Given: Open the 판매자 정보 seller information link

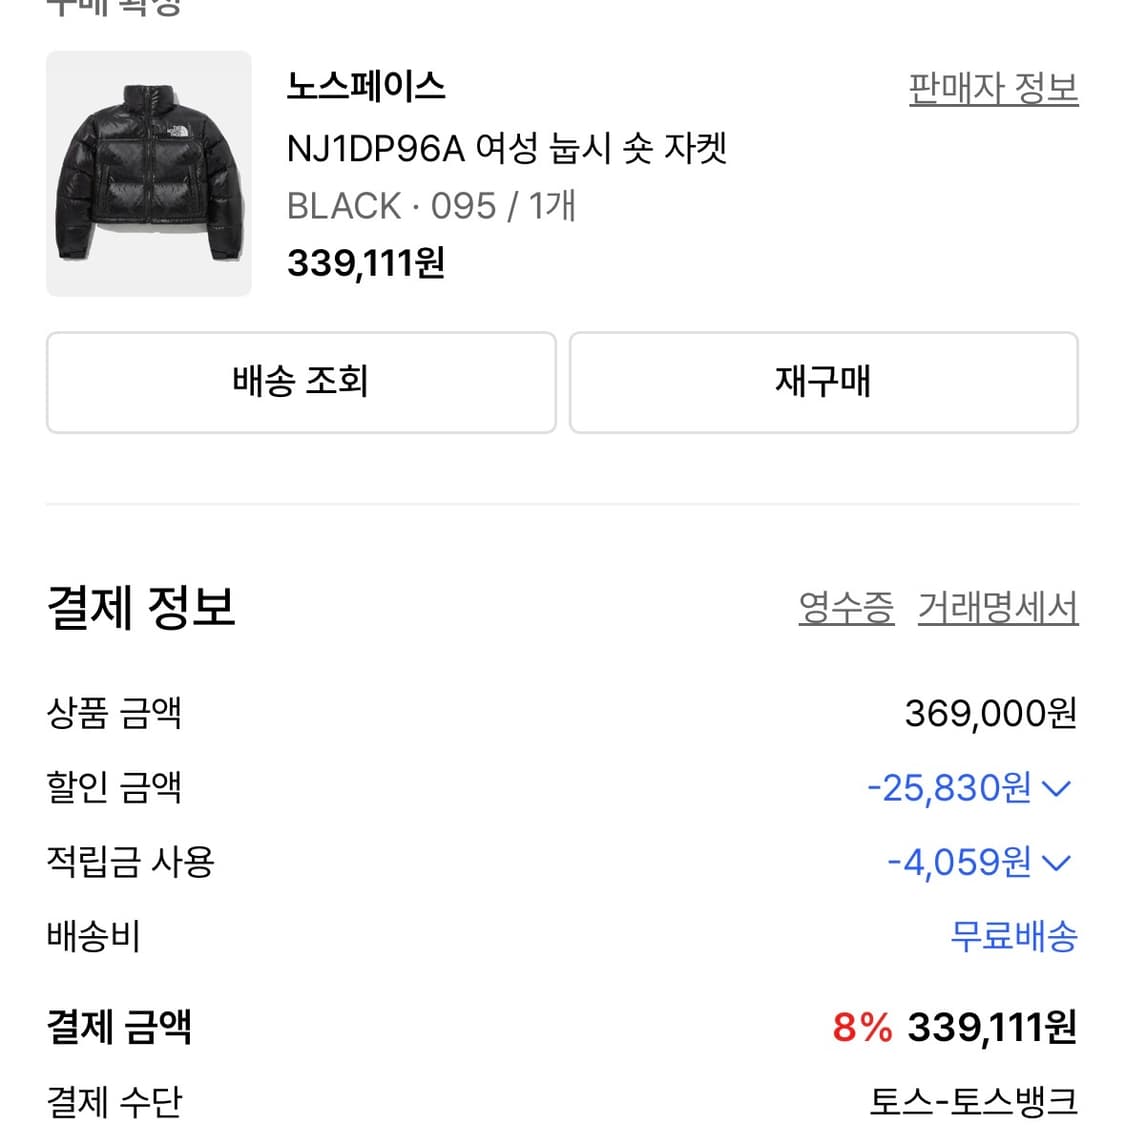Looking at the screenshot, I should click(994, 88).
